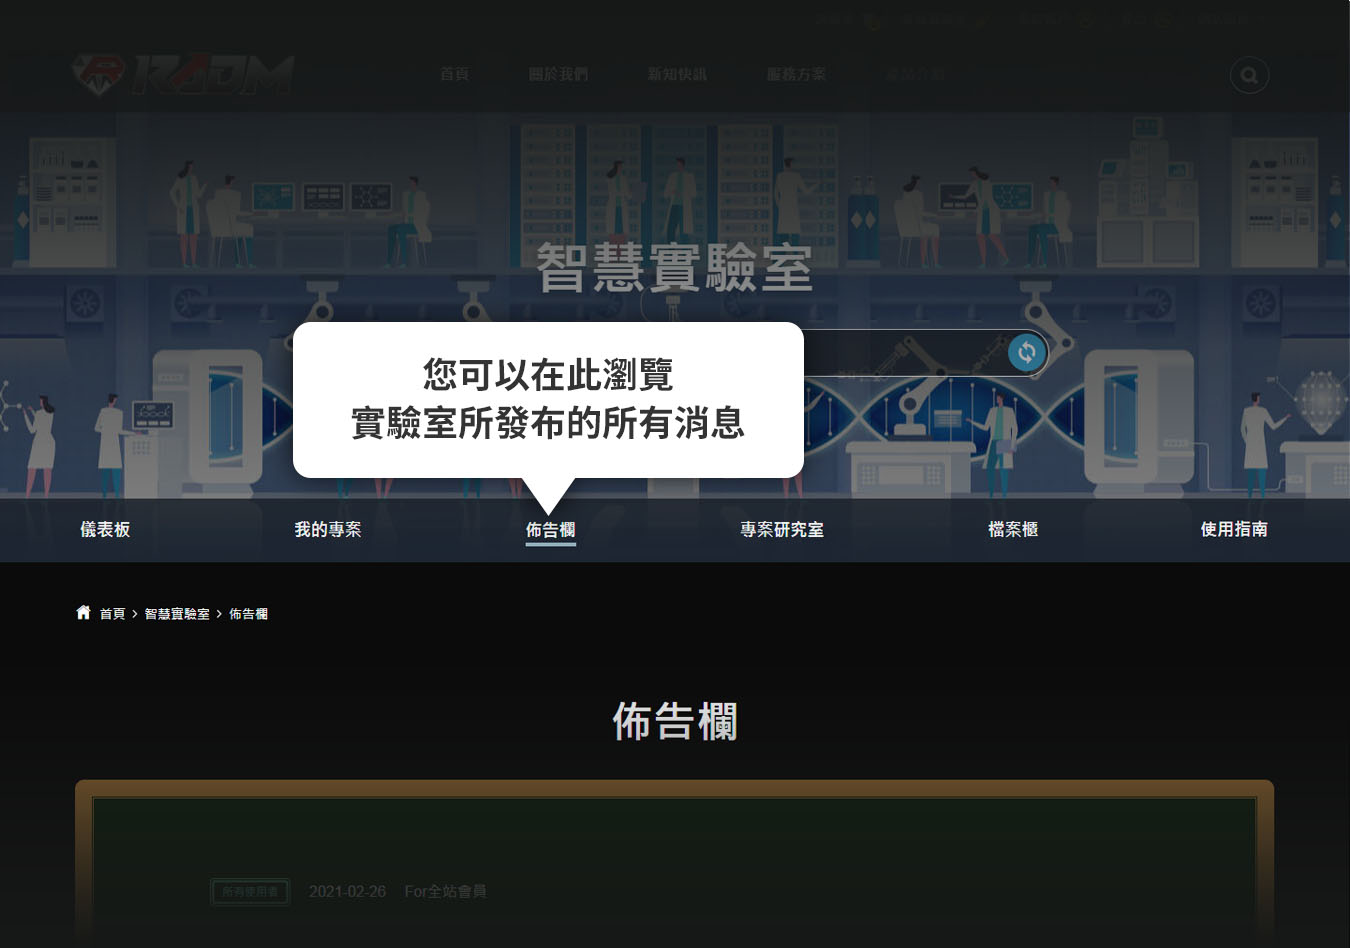The width and height of the screenshot is (1350, 948).
Task: Click 首頁 in the top navigation
Action: 454,75
